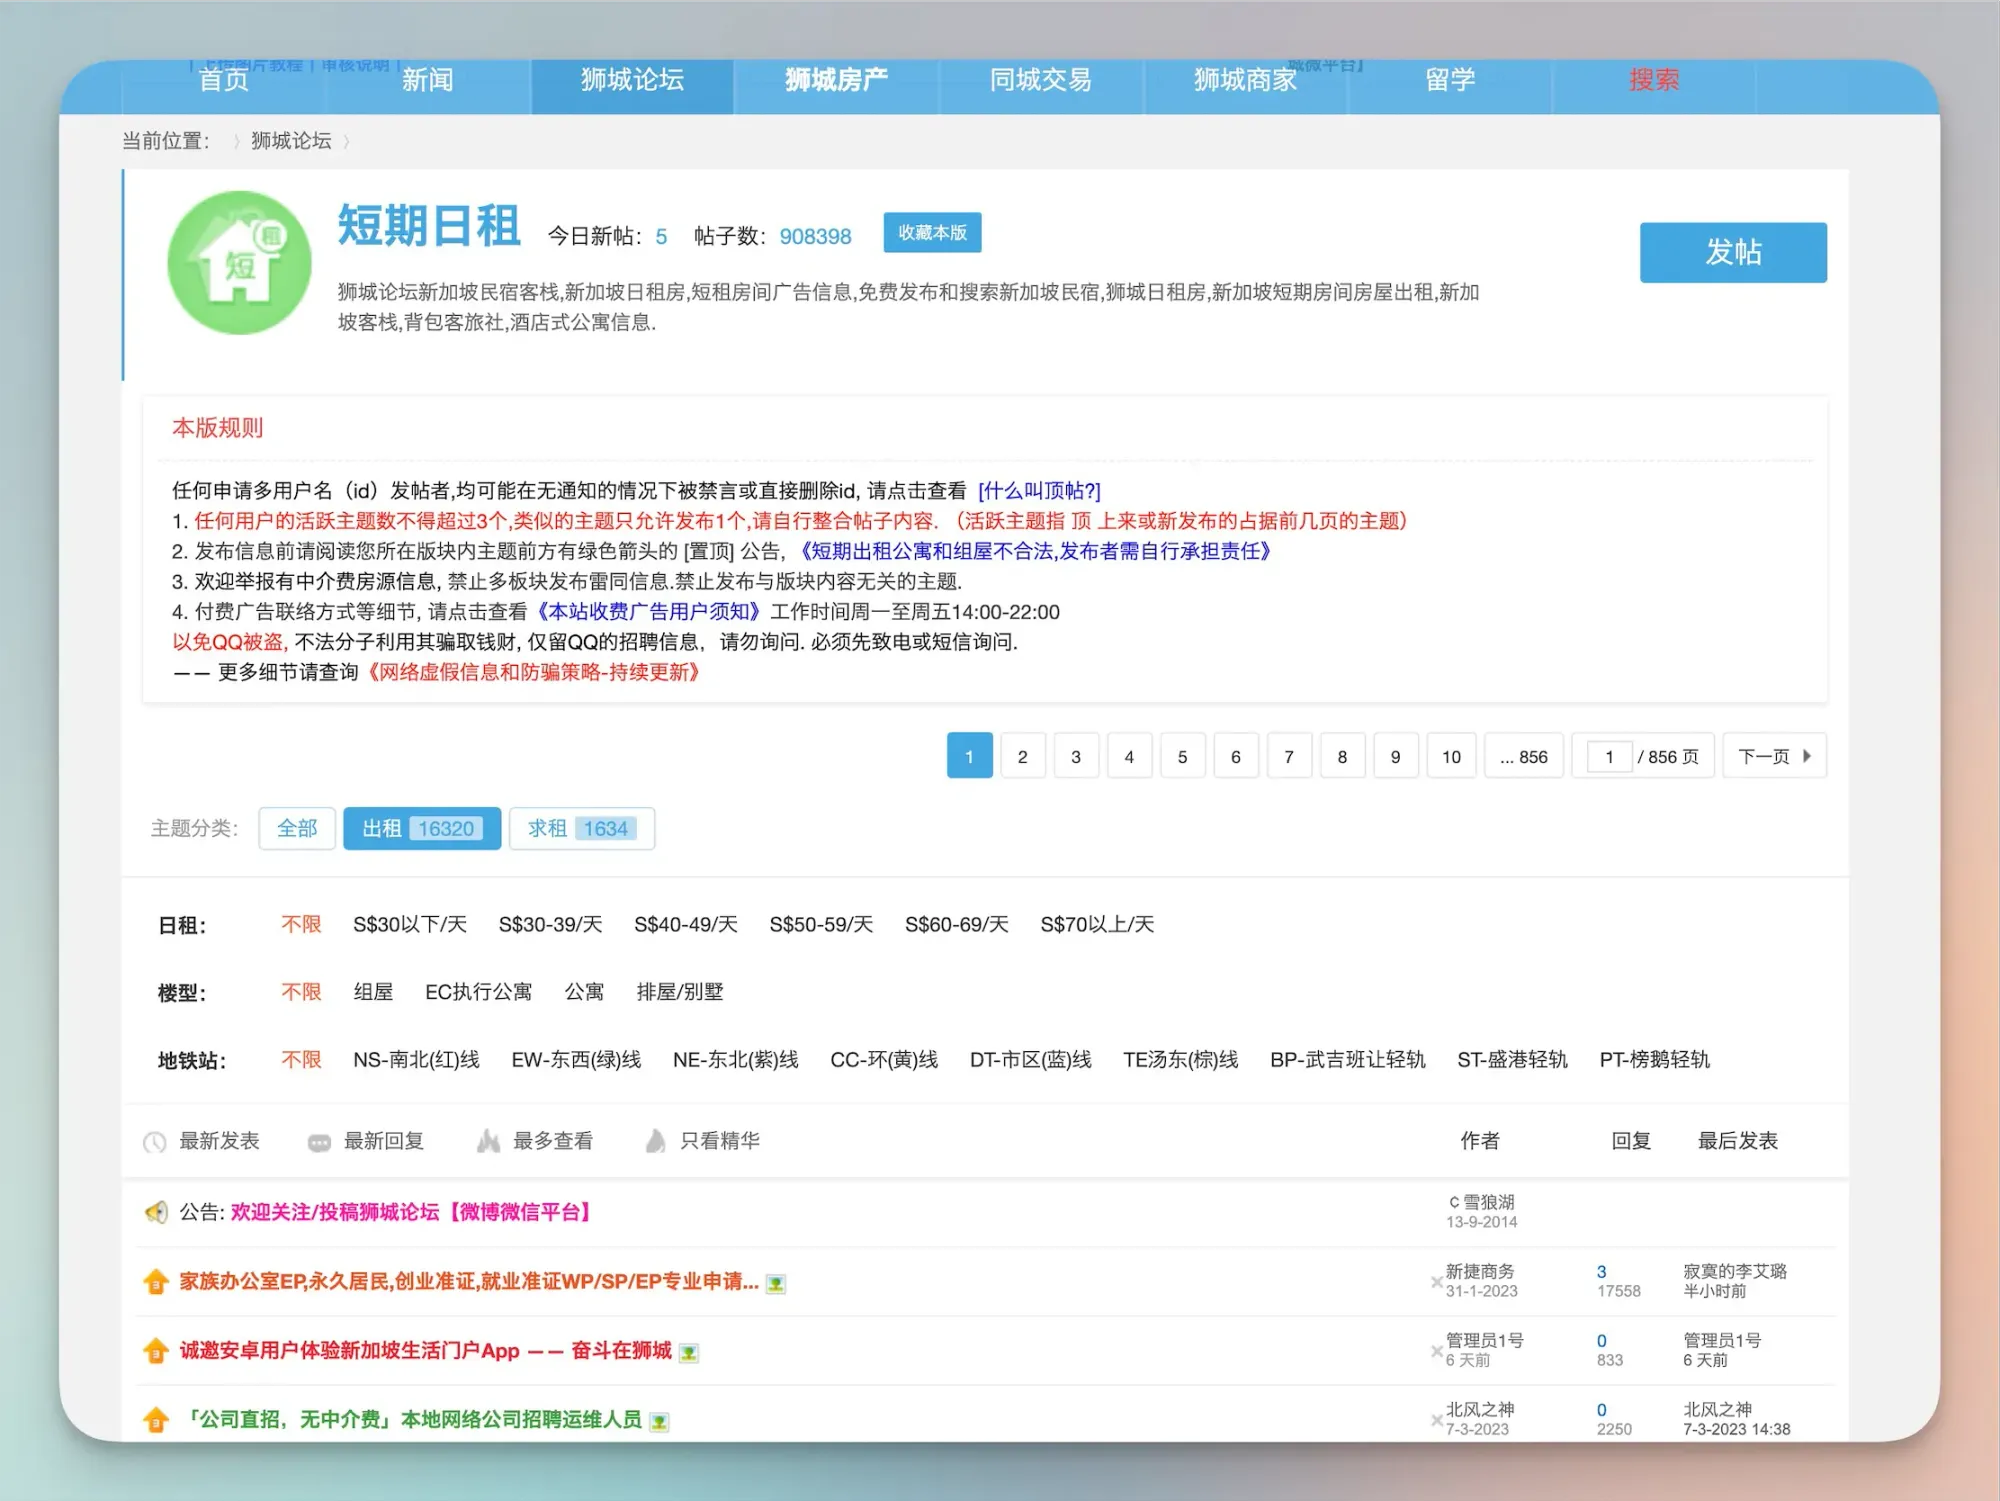The height and width of the screenshot is (1501, 2000).
Task: Open last poster 寂寞的李艾璐 profile
Action: tap(1735, 1272)
